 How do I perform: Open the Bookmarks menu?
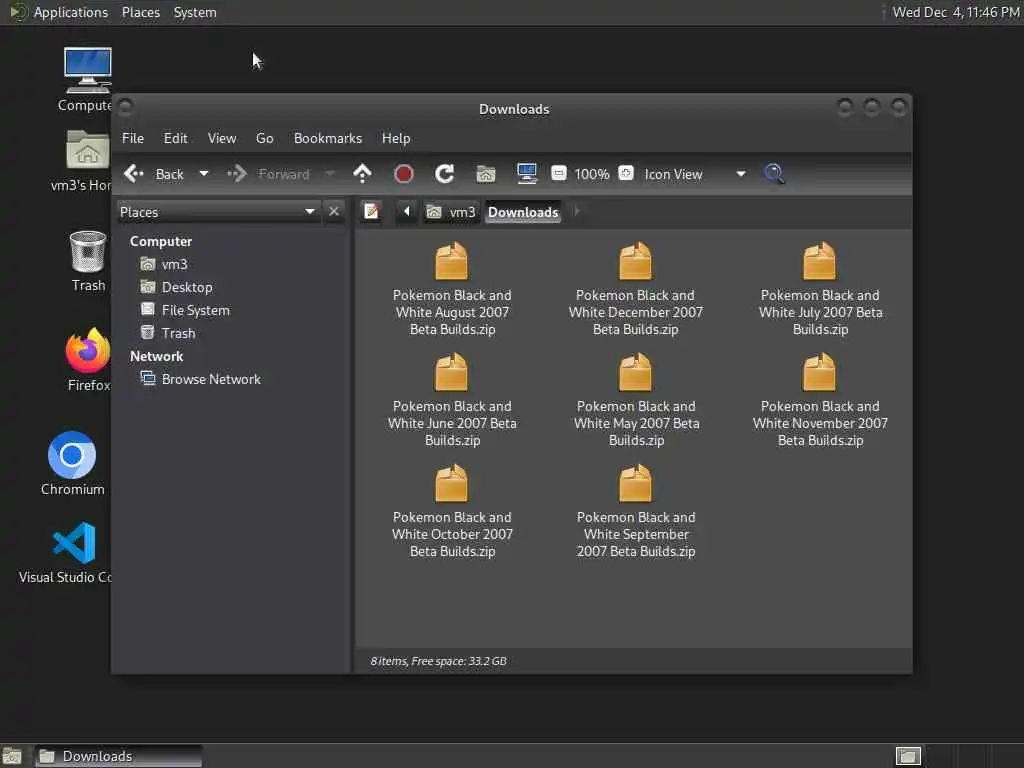[x=328, y=138]
